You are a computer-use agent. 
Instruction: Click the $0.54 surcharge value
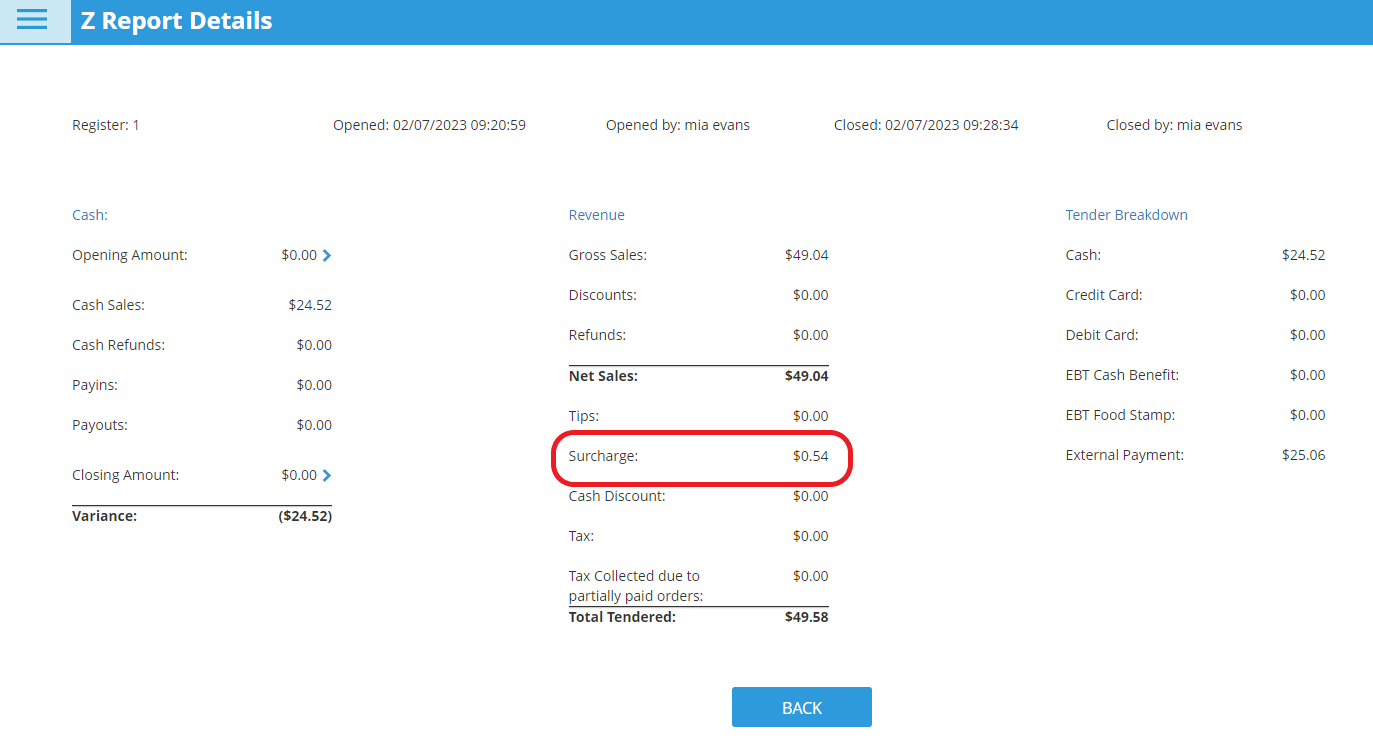[x=811, y=456]
